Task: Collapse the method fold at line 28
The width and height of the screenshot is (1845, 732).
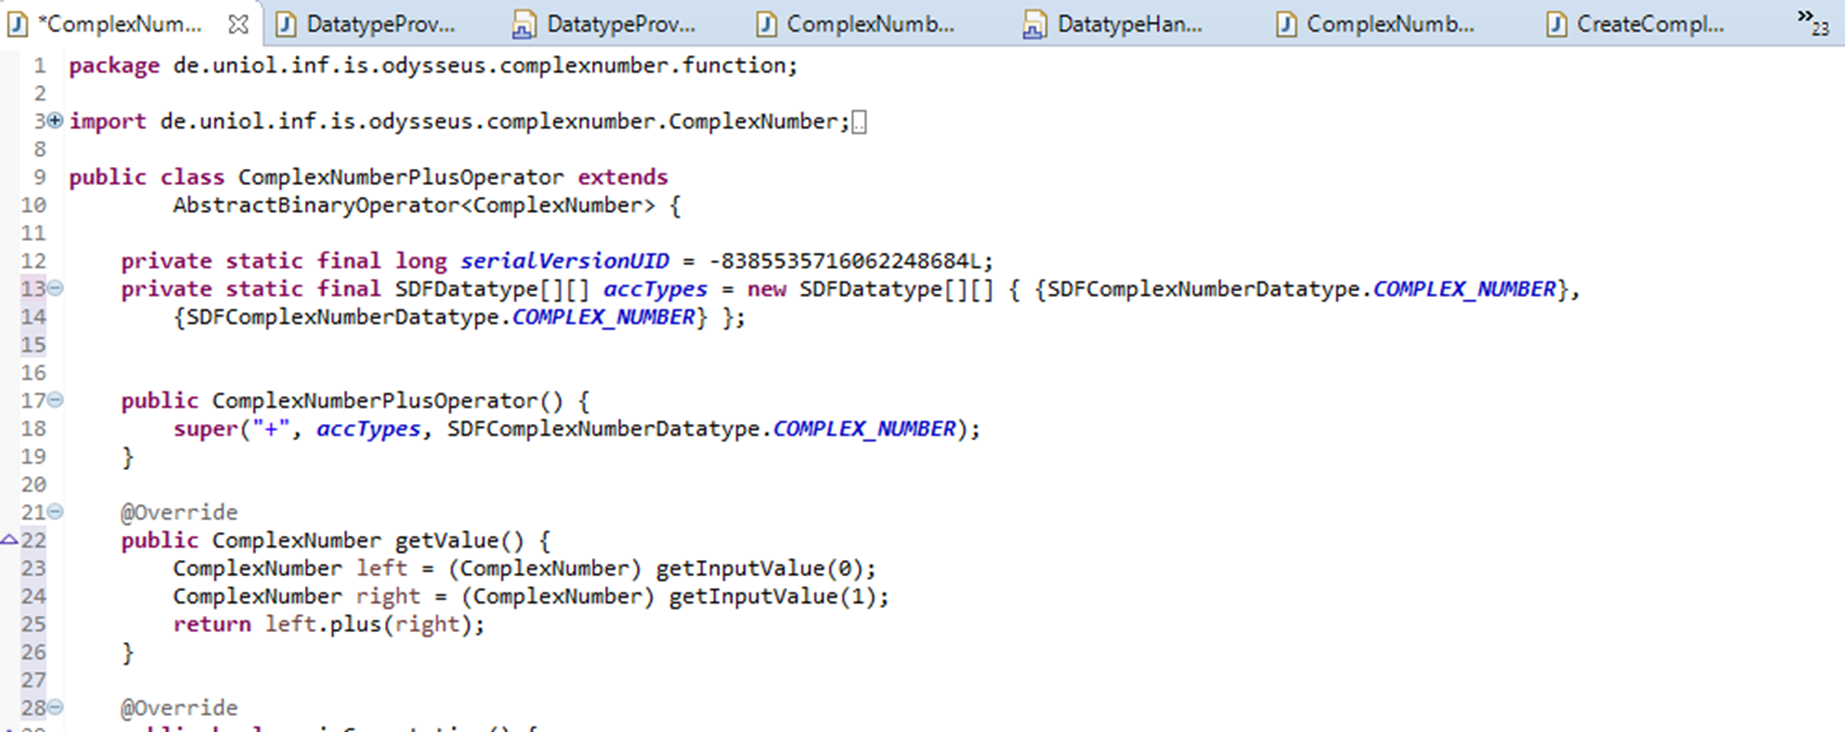Action: click(x=56, y=708)
